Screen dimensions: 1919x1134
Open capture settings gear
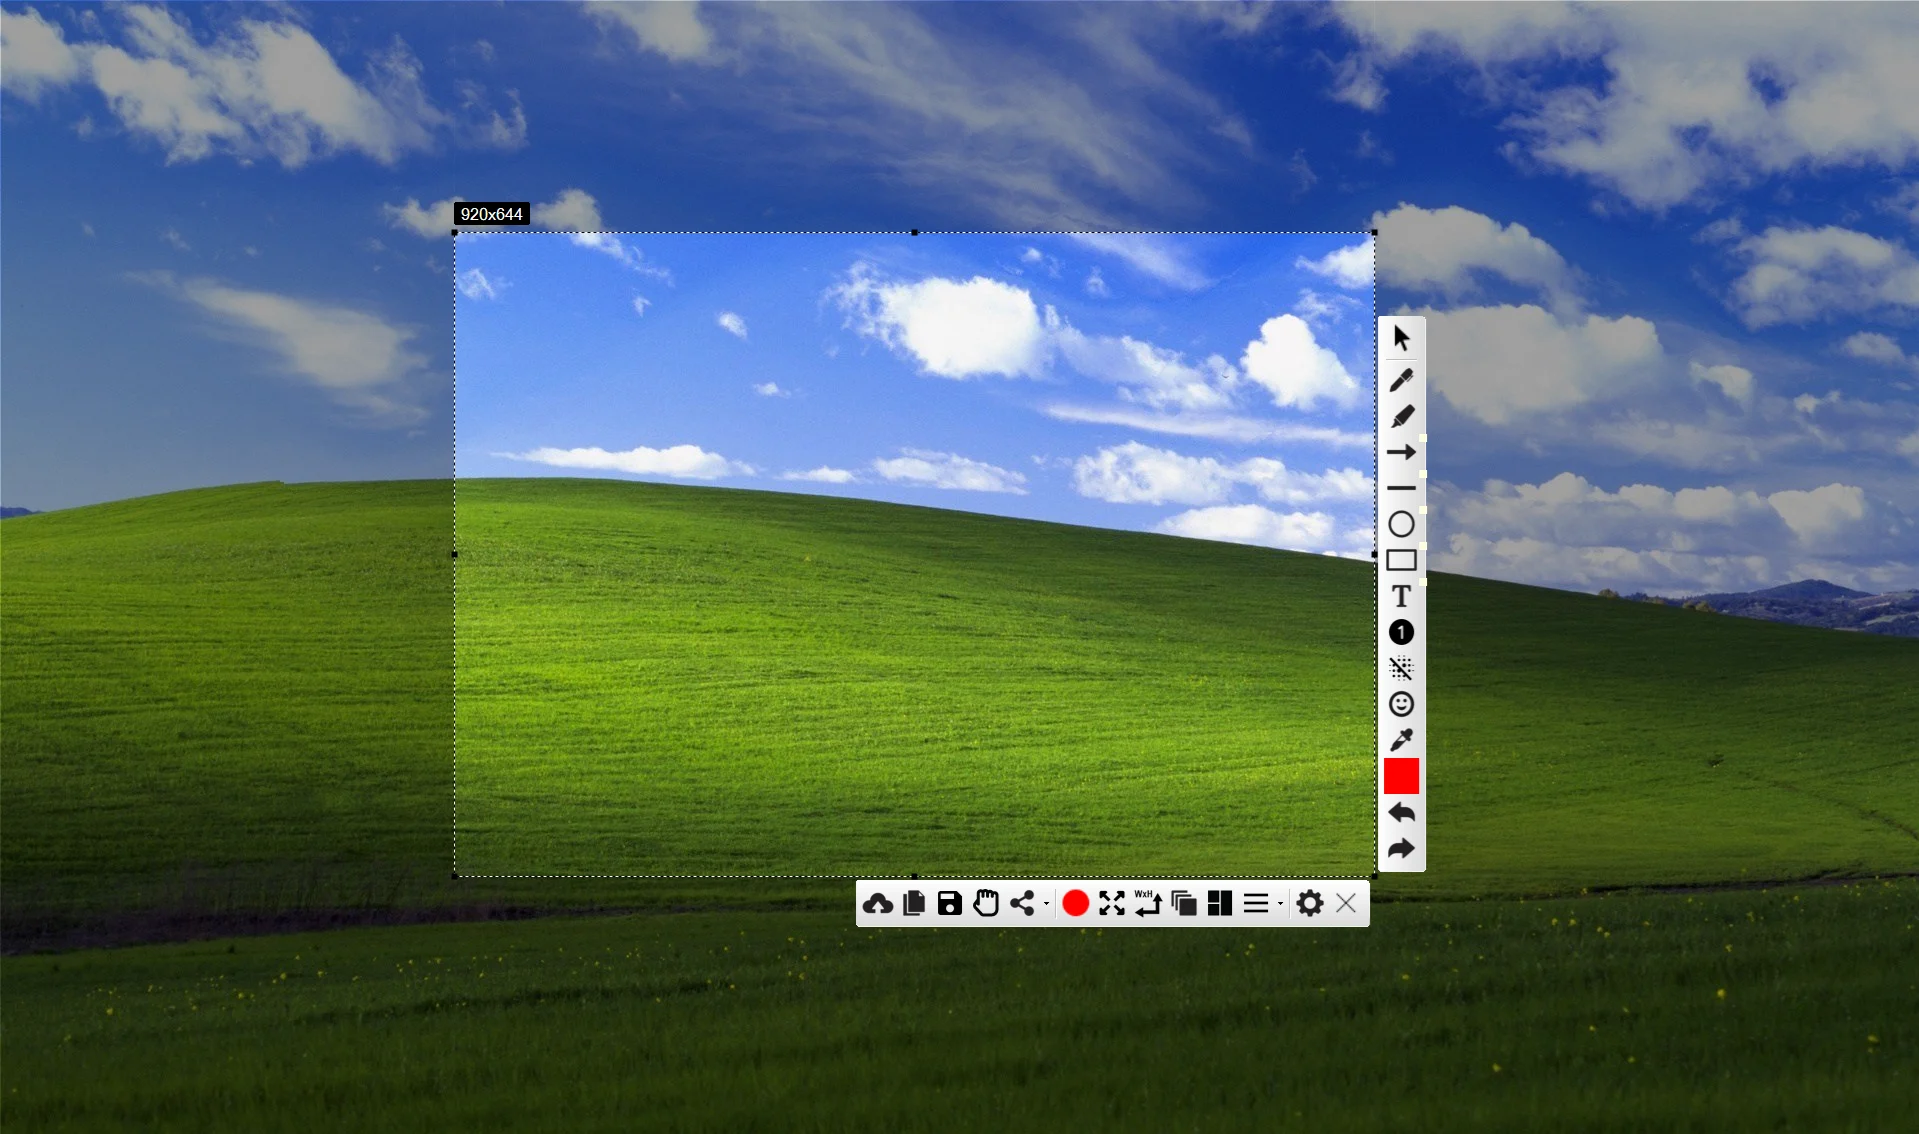coord(1310,904)
